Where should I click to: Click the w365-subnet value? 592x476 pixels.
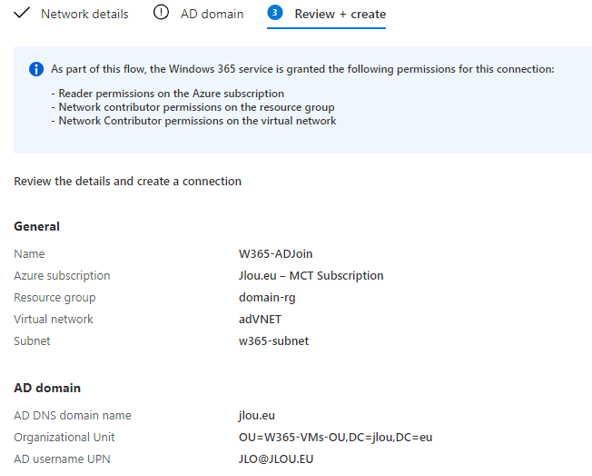pyautogui.click(x=274, y=341)
